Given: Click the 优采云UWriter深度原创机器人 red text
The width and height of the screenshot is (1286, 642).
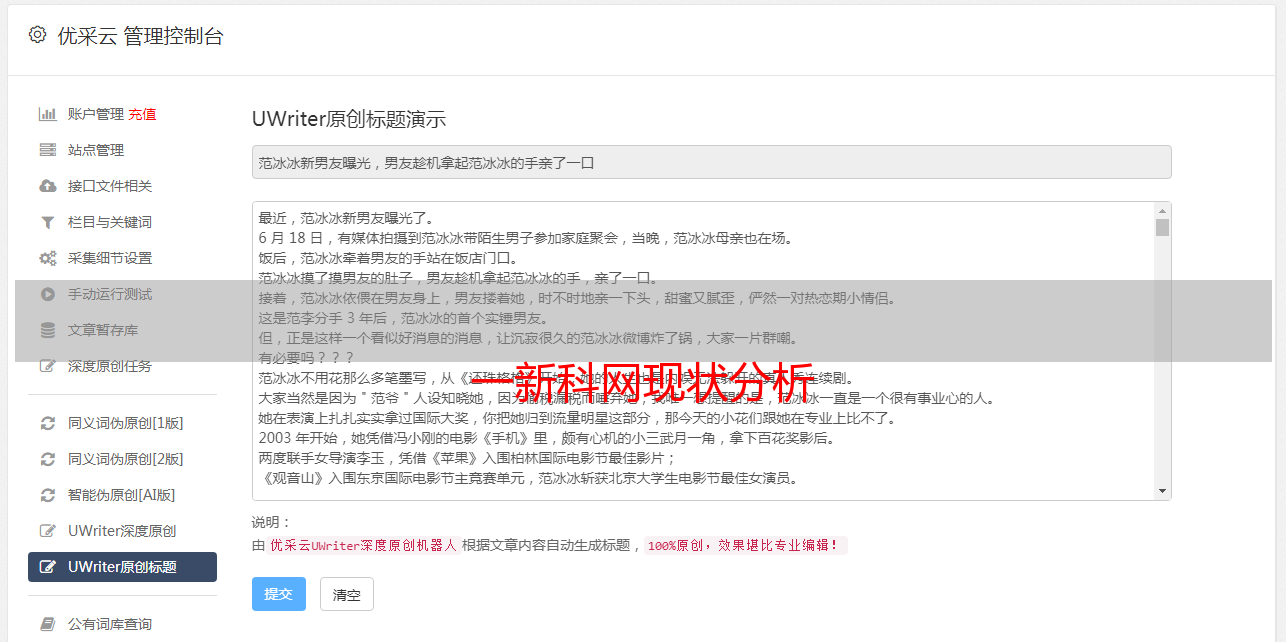Looking at the screenshot, I should [363, 546].
